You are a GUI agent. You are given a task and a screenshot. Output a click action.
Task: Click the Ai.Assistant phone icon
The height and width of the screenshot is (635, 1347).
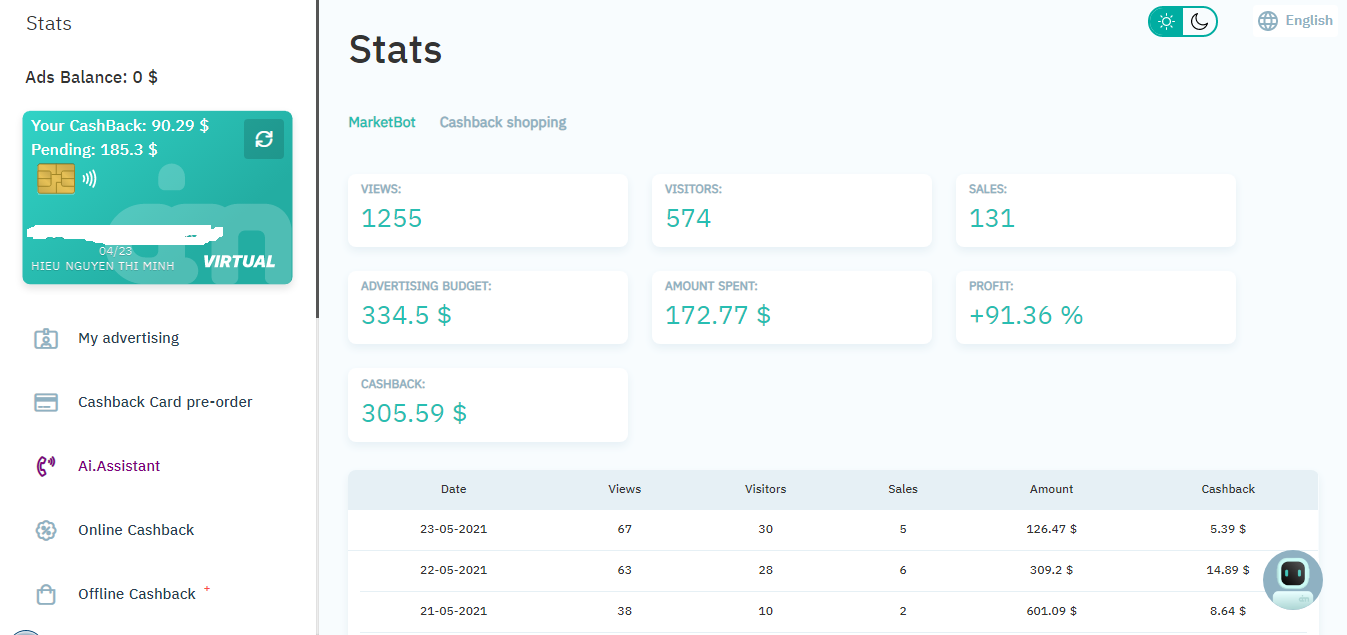46,466
